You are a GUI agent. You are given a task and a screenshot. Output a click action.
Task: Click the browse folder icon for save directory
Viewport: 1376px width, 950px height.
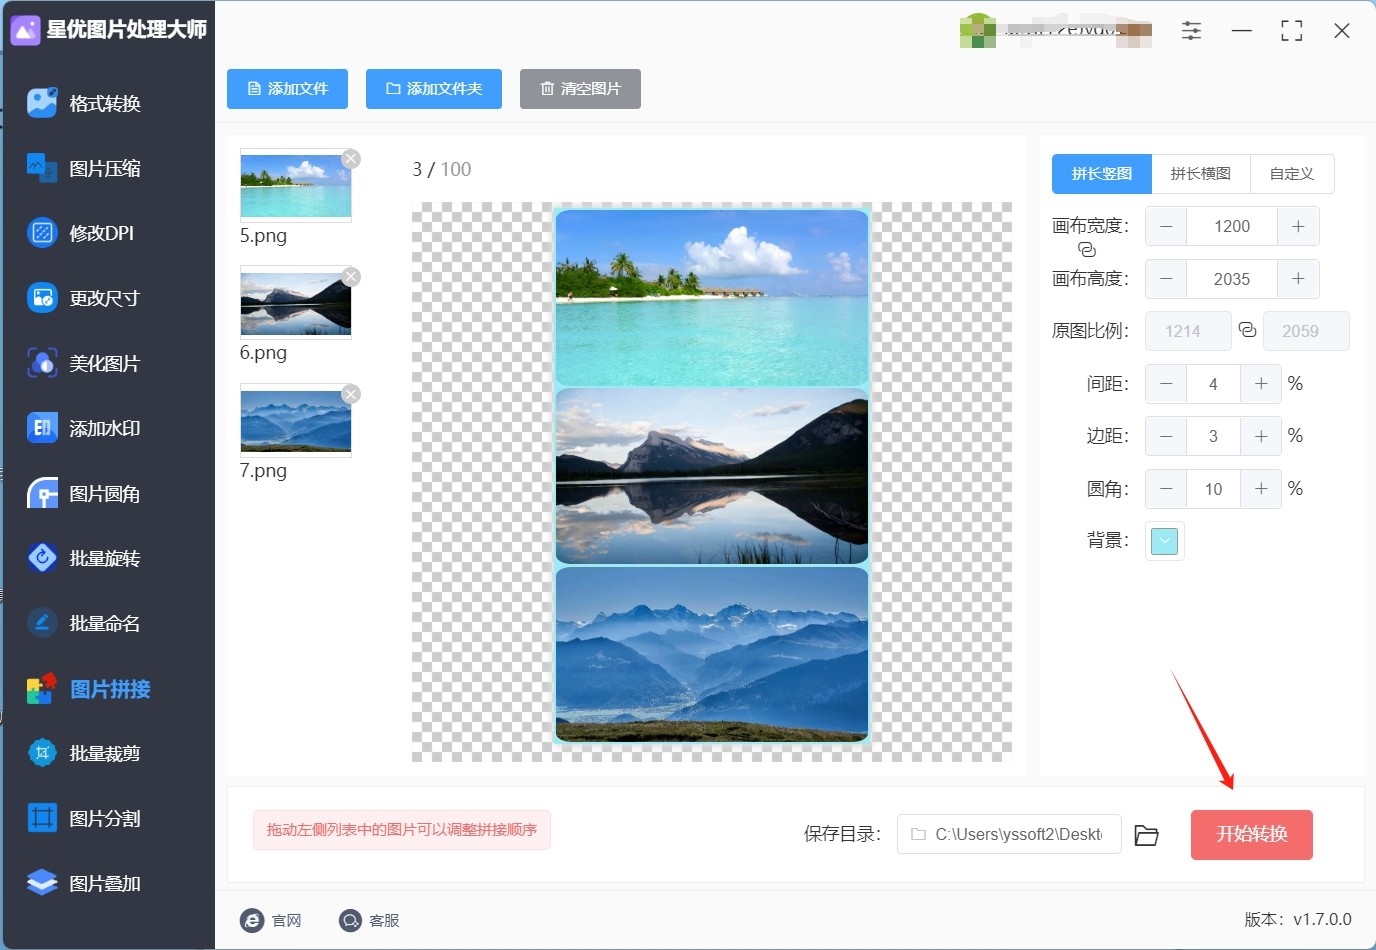[x=1146, y=835]
